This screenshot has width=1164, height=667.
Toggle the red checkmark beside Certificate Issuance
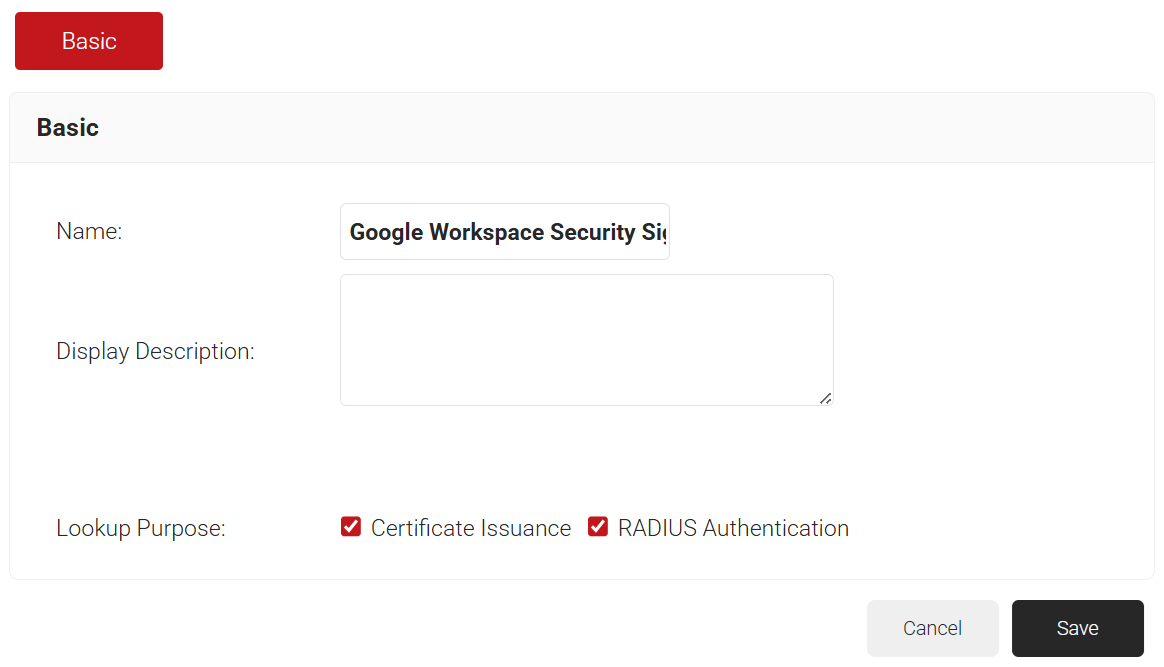(351, 527)
